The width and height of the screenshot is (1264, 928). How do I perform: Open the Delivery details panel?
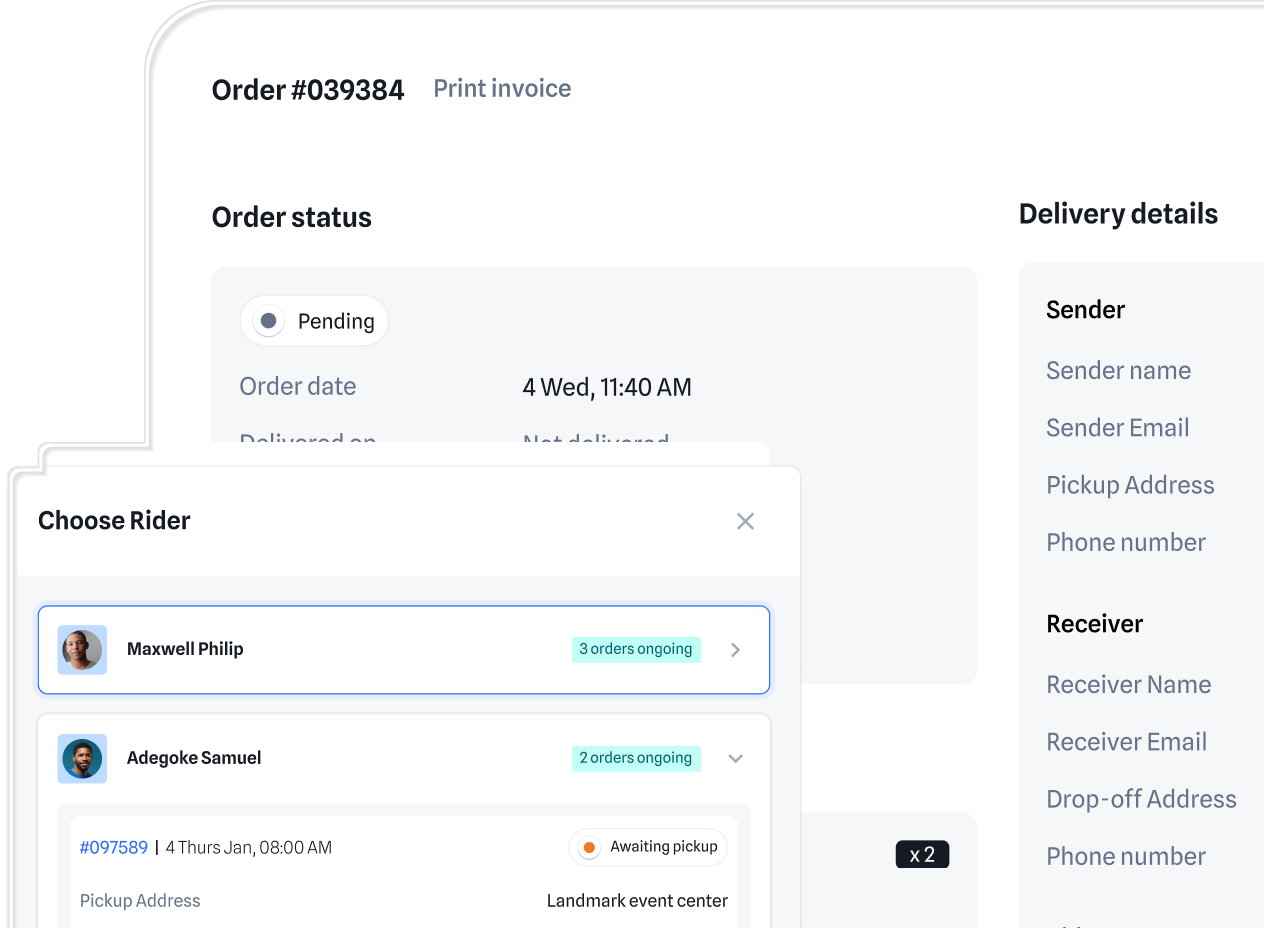point(1118,213)
